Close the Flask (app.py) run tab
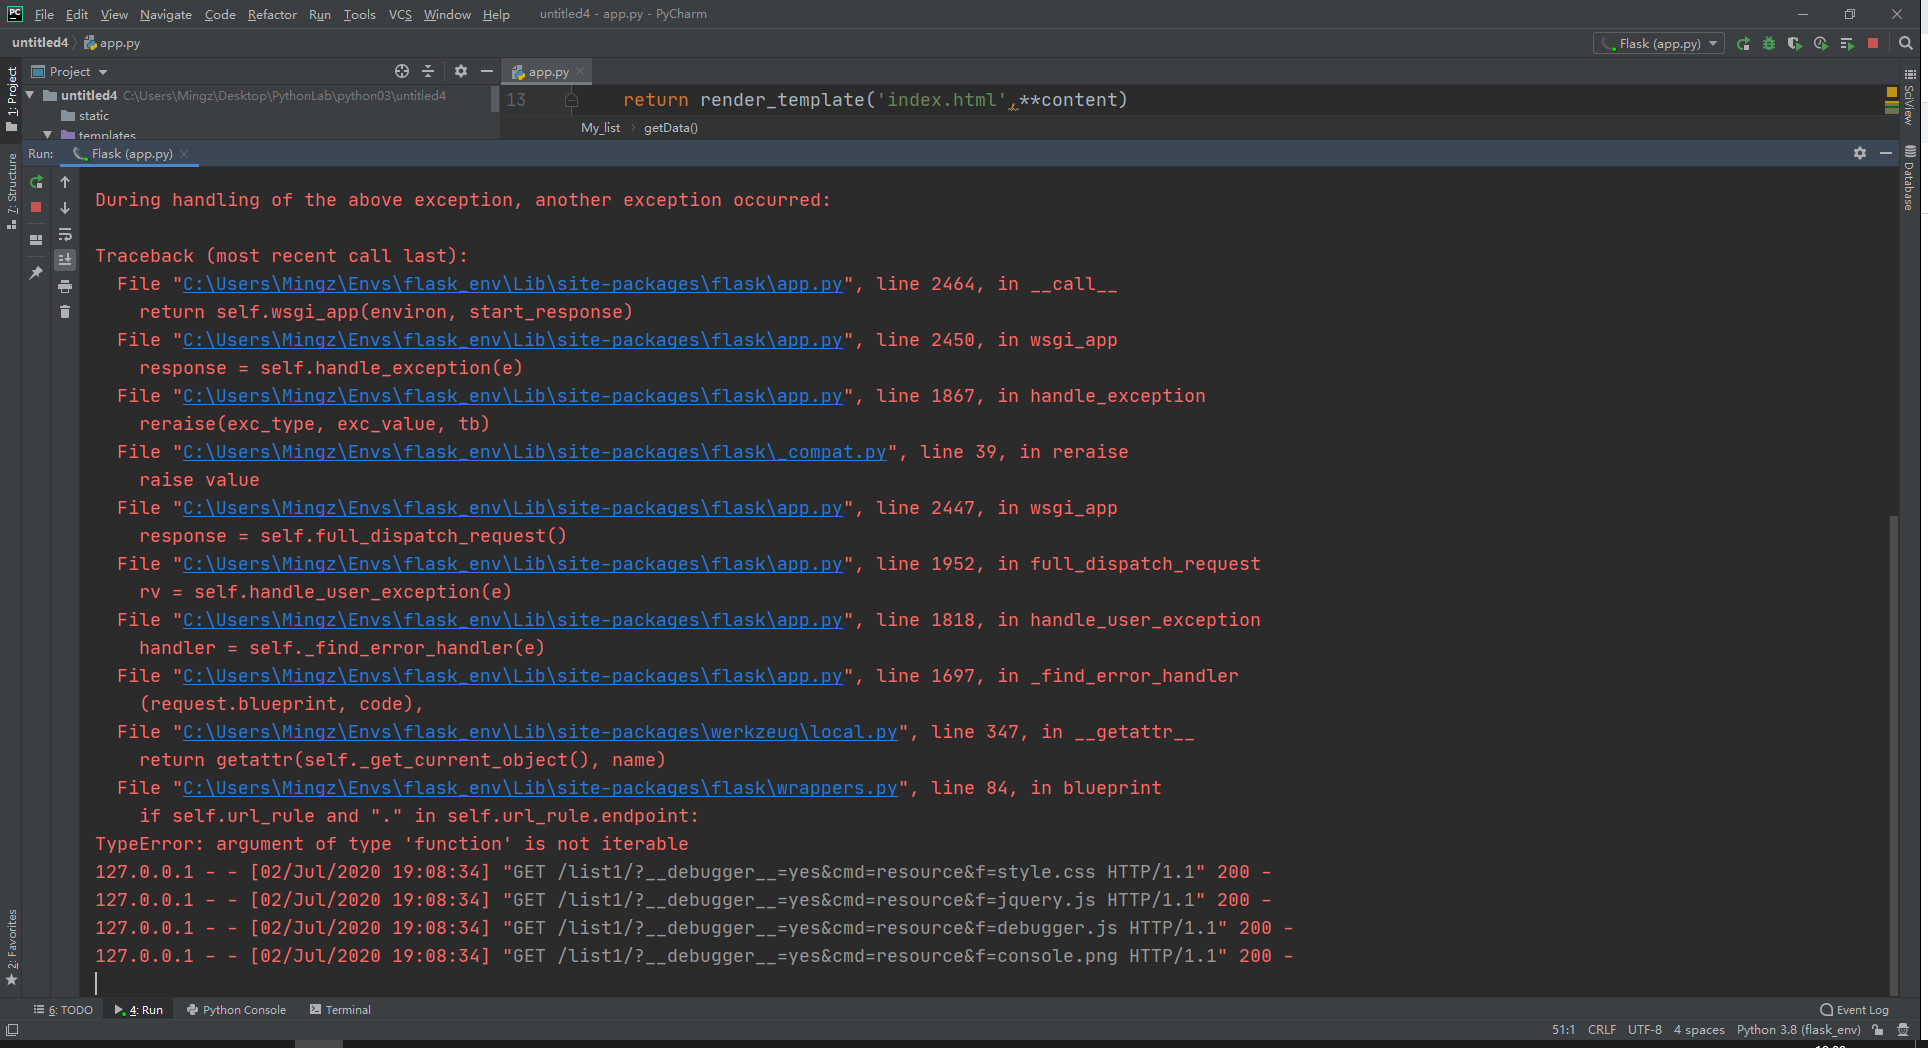Viewport: 1928px width, 1048px height. click(x=184, y=154)
